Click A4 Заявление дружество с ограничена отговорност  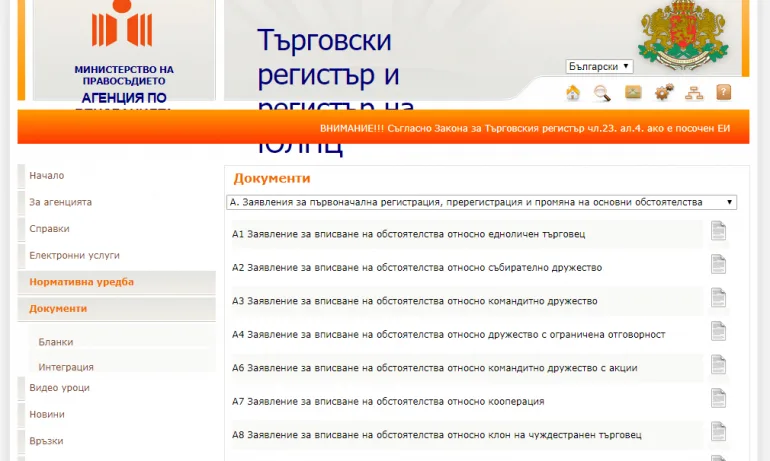pyautogui.click(x=448, y=334)
